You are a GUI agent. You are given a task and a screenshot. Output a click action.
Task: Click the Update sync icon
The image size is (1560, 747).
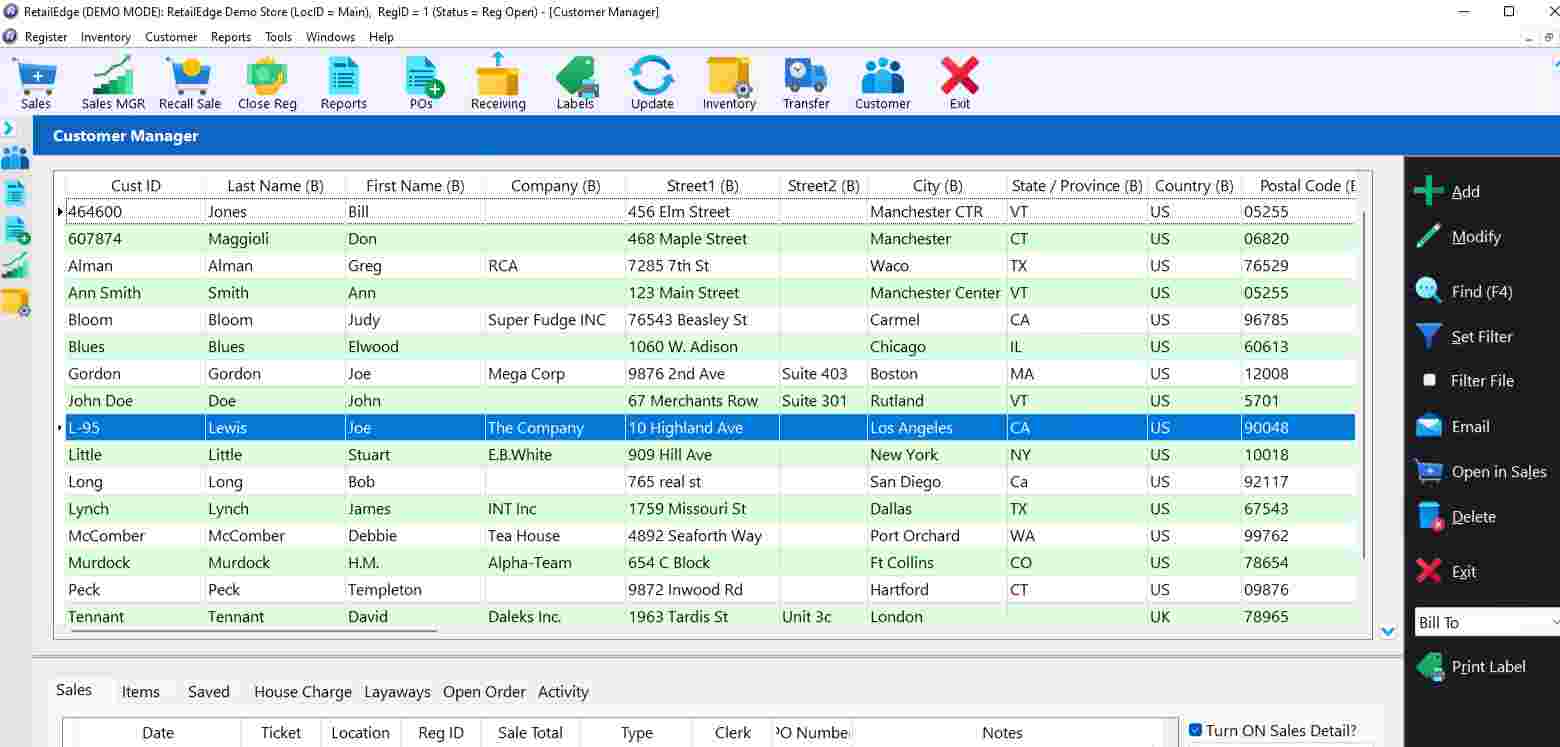pyautogui.click(x=651, y=82)
